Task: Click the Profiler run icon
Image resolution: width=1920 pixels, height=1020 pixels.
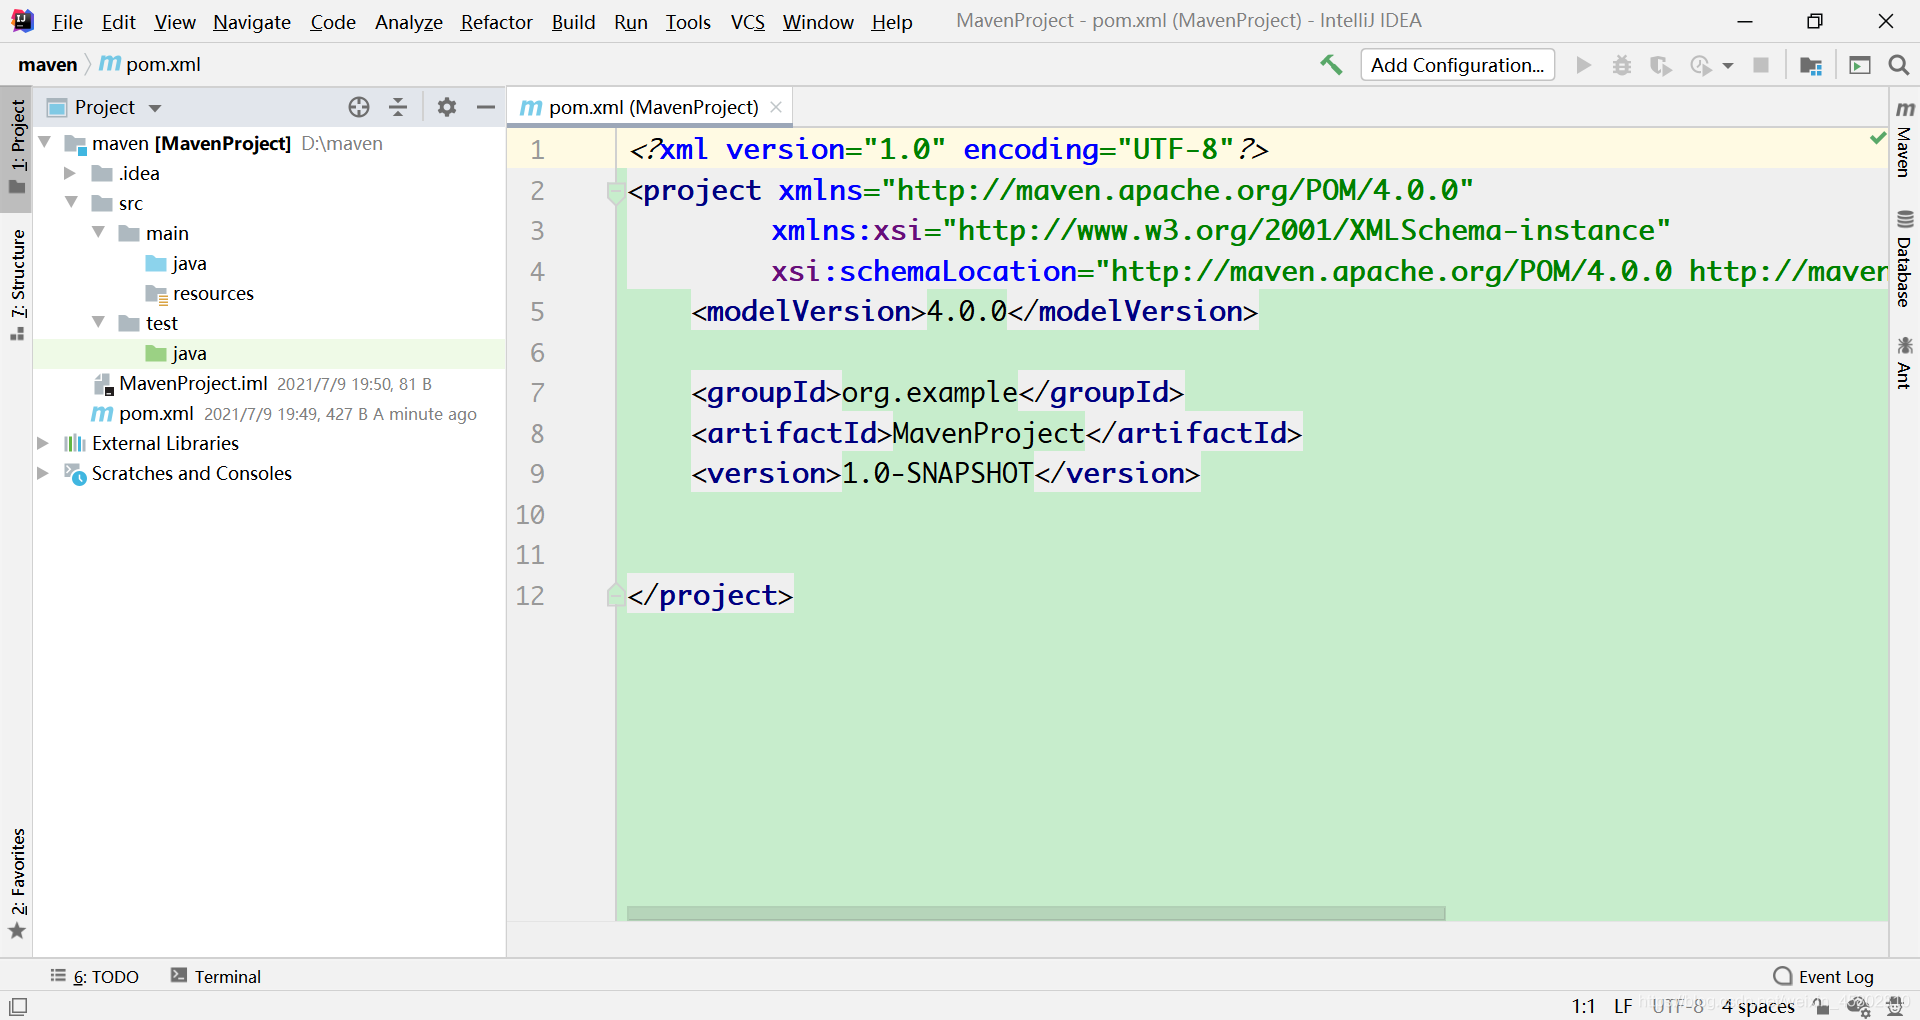Action: (1700, 65)
